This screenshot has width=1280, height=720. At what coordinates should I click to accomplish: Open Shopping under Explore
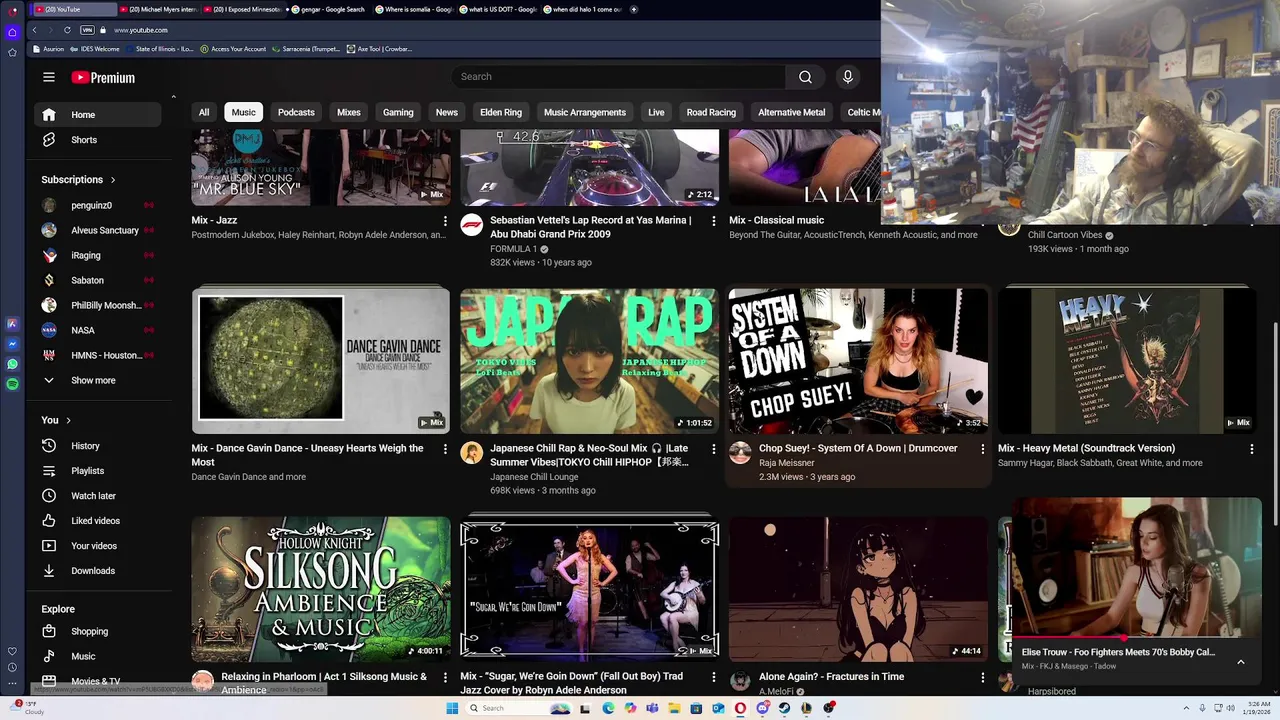click(x=97, y=632)
